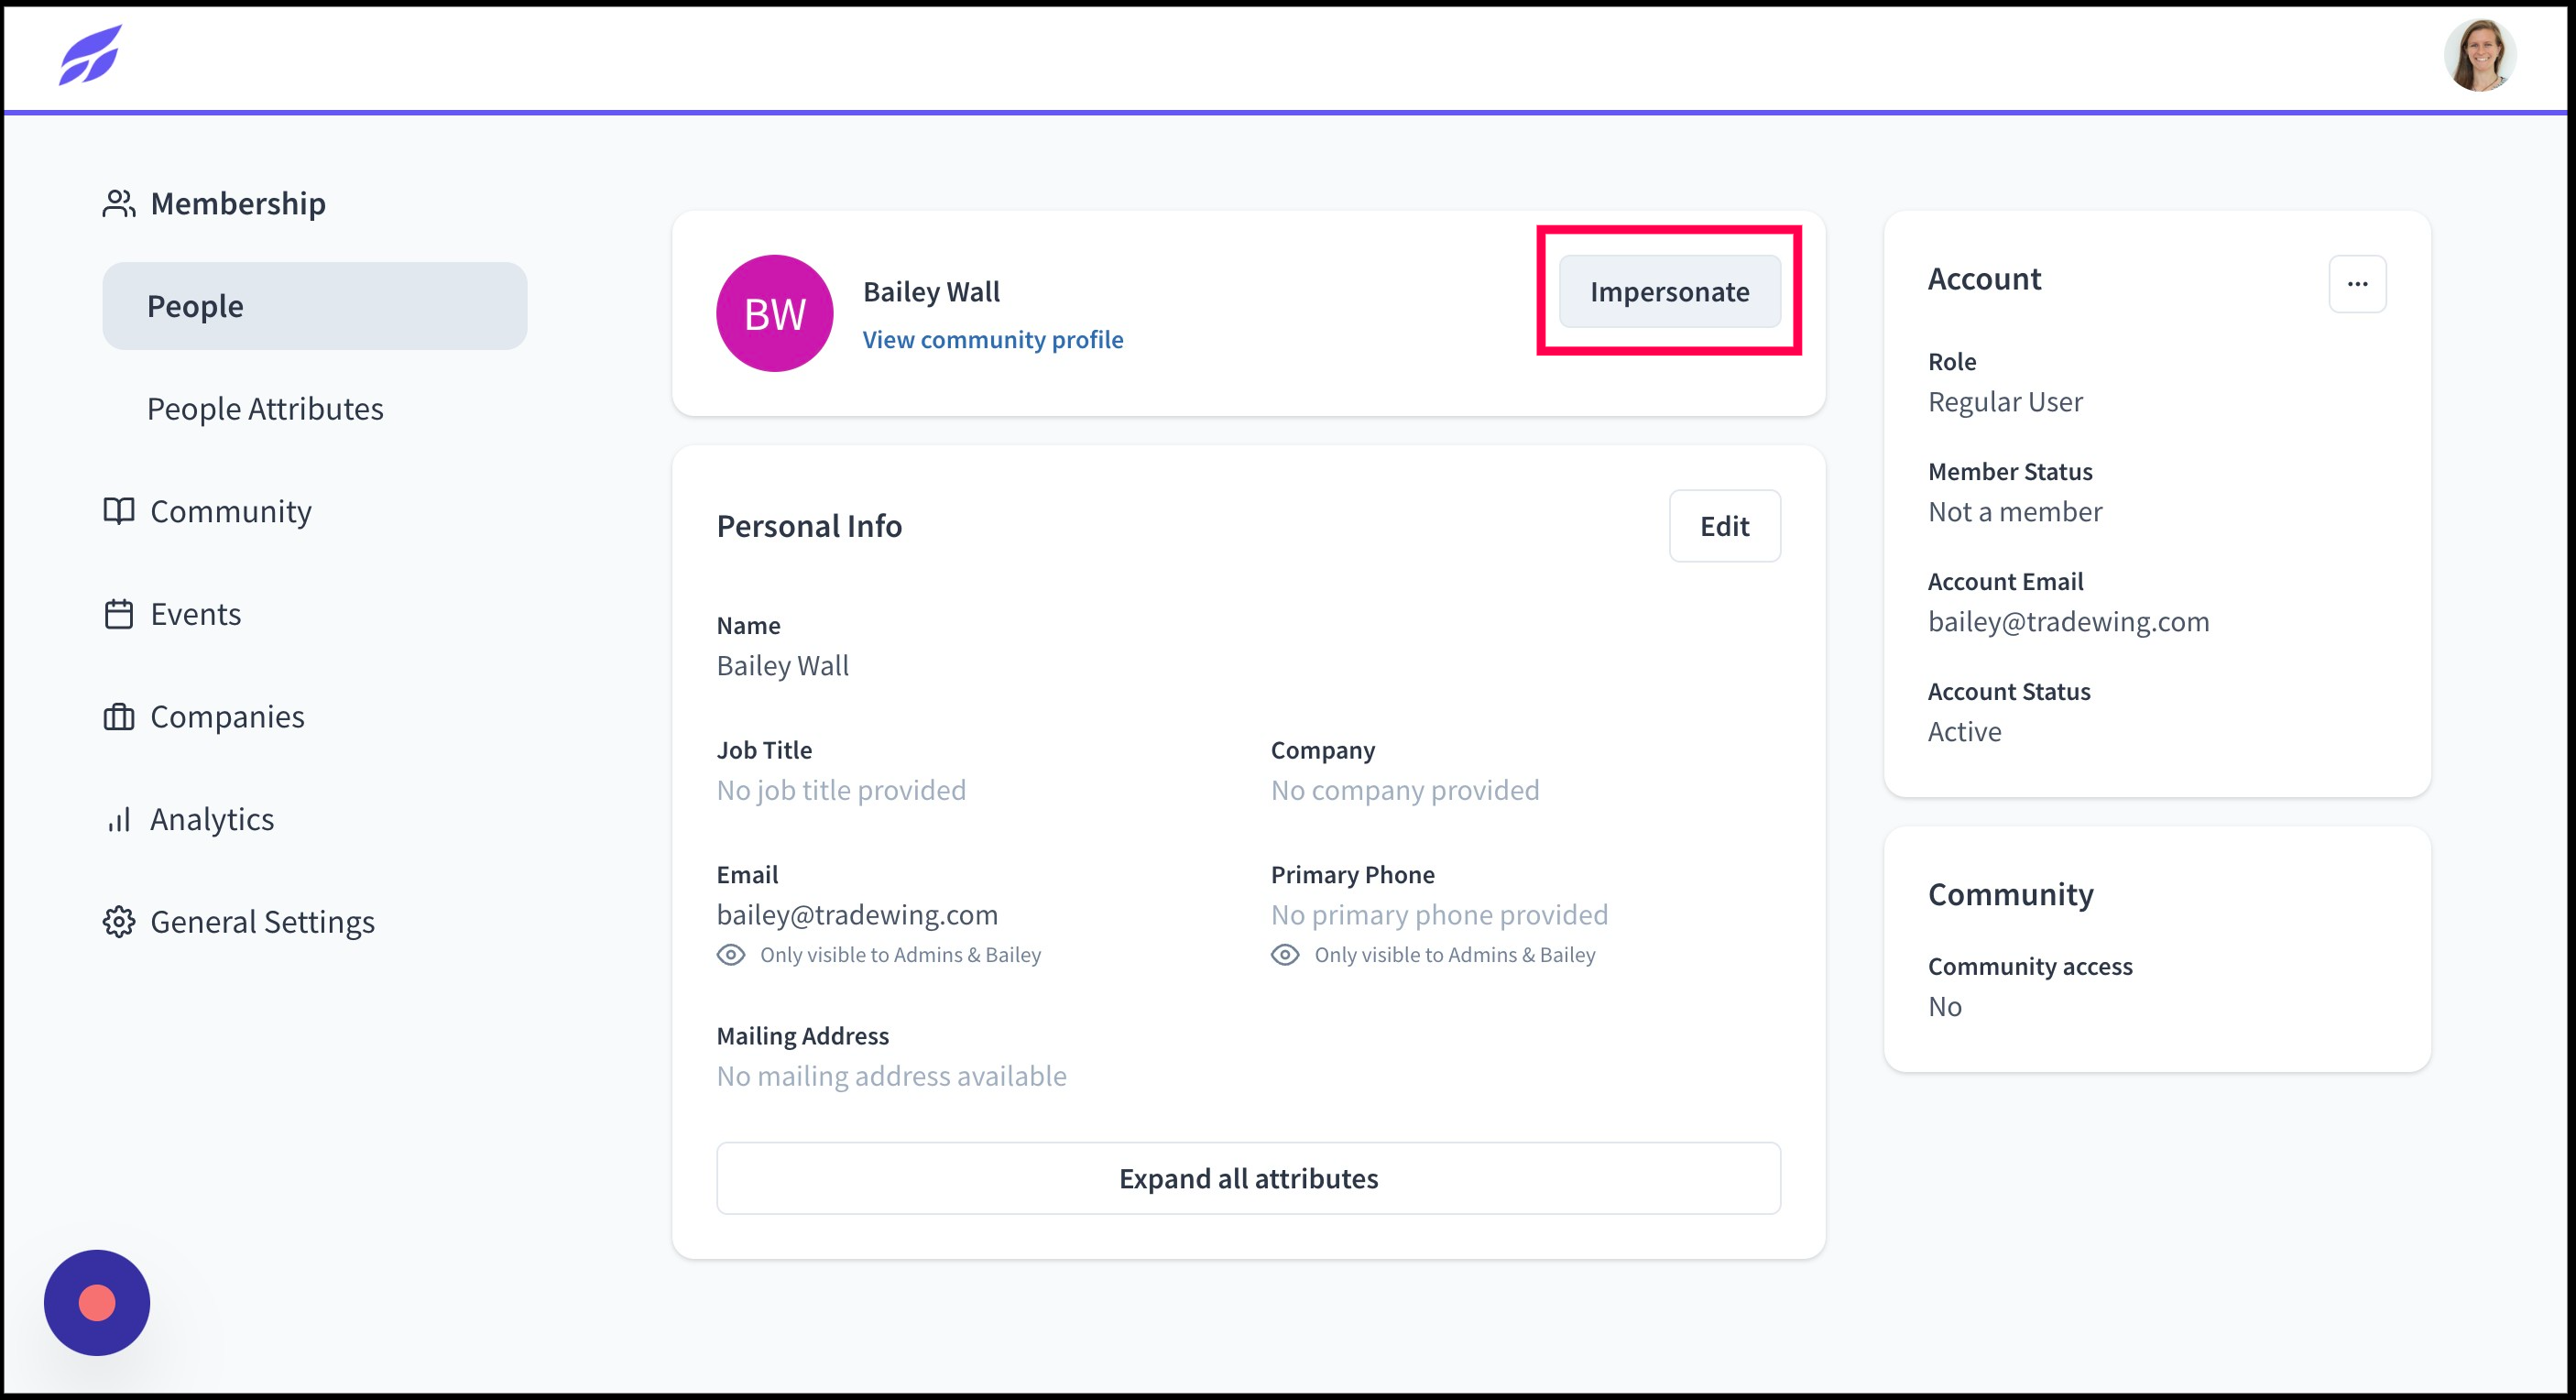Click the BW magenta avatar circle
Image resolution: width=2576 pixels, height=1400 pixels.
pyautogui.click(x=775, y=313)
